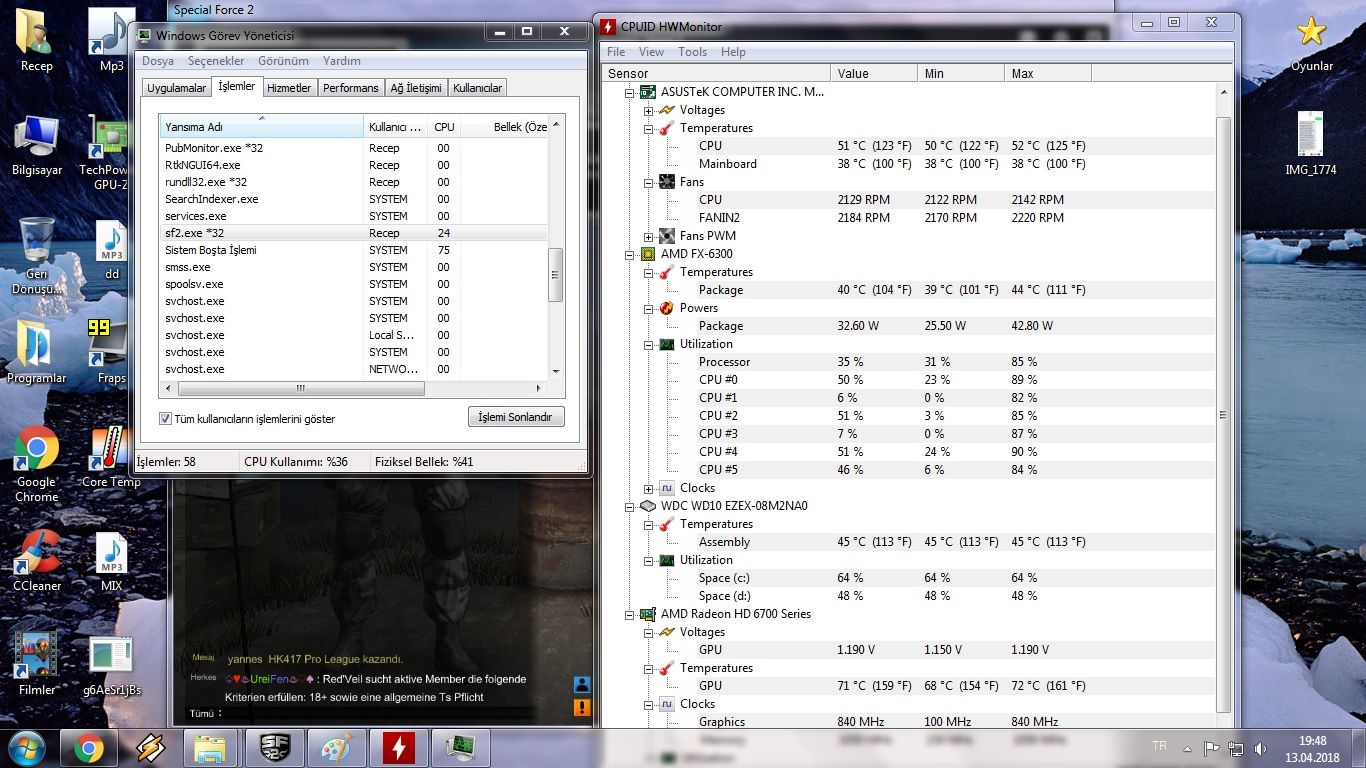Open the Oyunlar star icon on desktop
Screen dimensions: 1366x768
1311,42
